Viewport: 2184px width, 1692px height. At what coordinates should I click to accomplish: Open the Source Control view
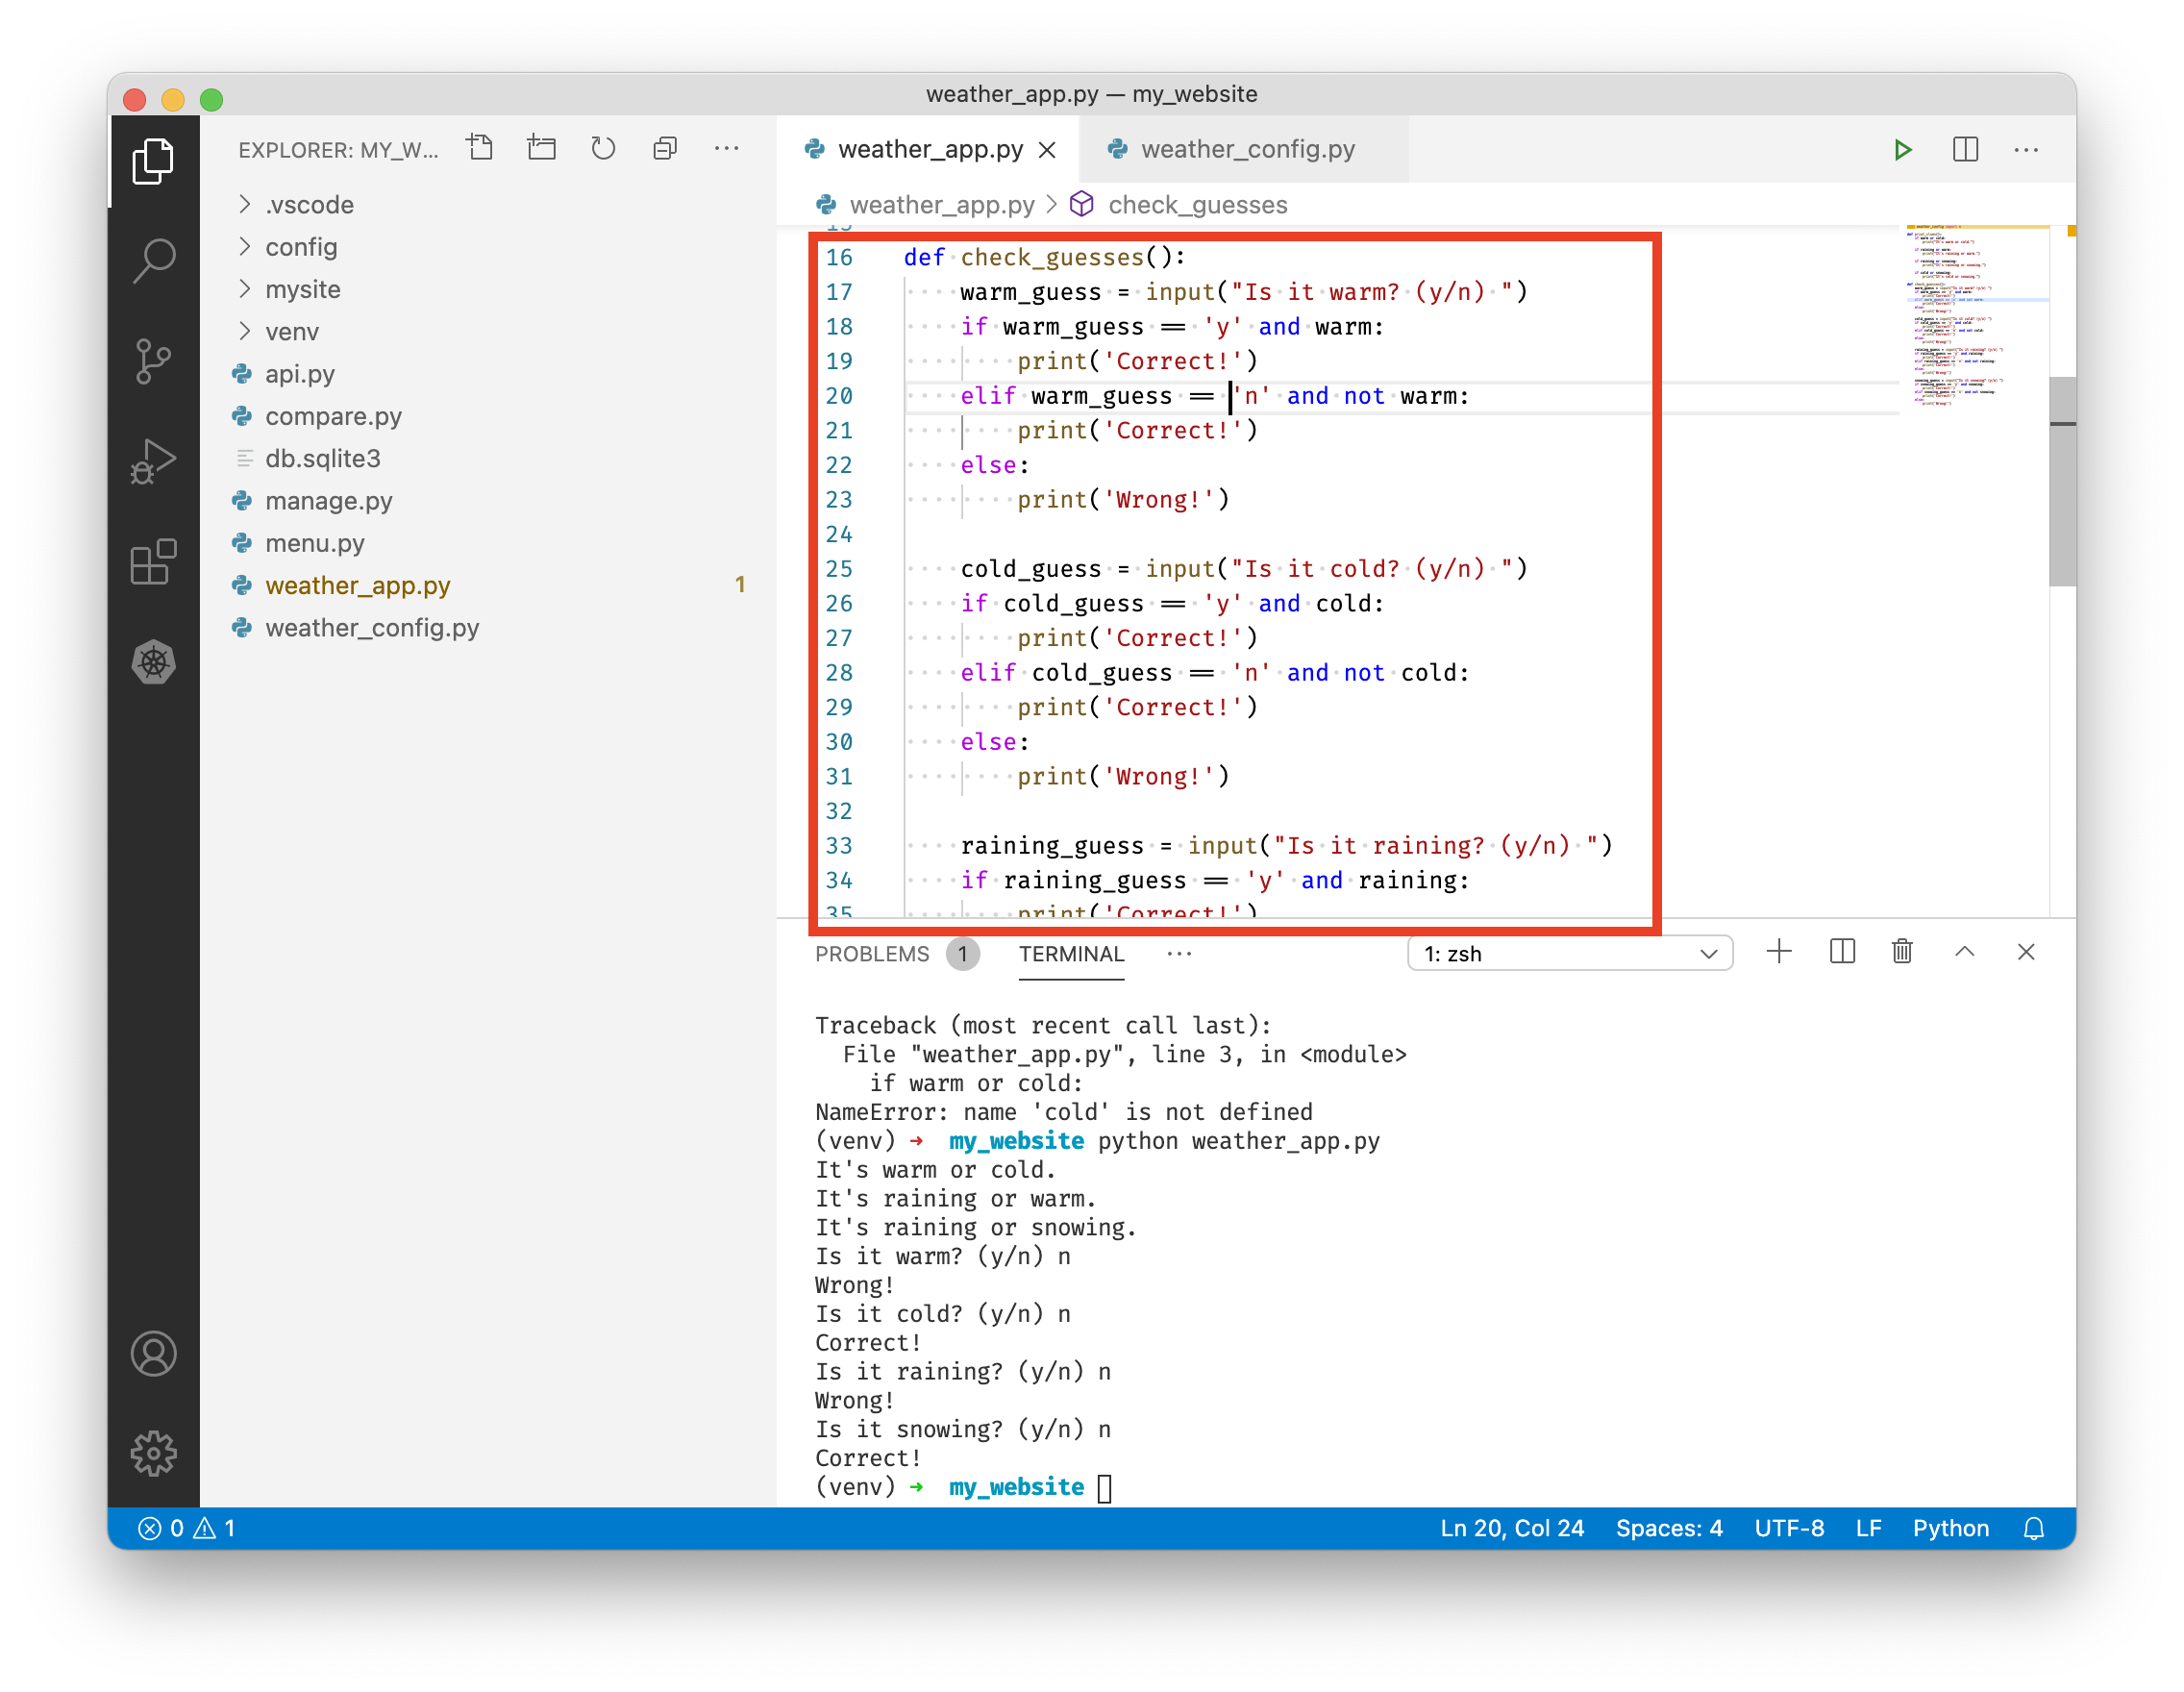[x=153, y=362]
